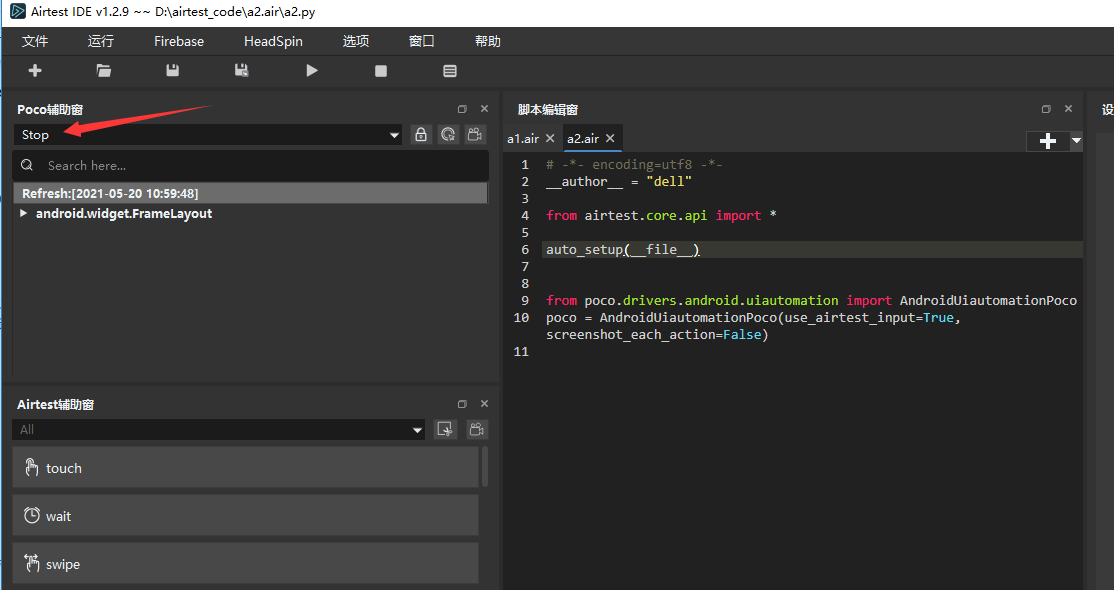Screen dimensions: 1114x590
Task: Click the wait command button
Action: pos(245,515)
